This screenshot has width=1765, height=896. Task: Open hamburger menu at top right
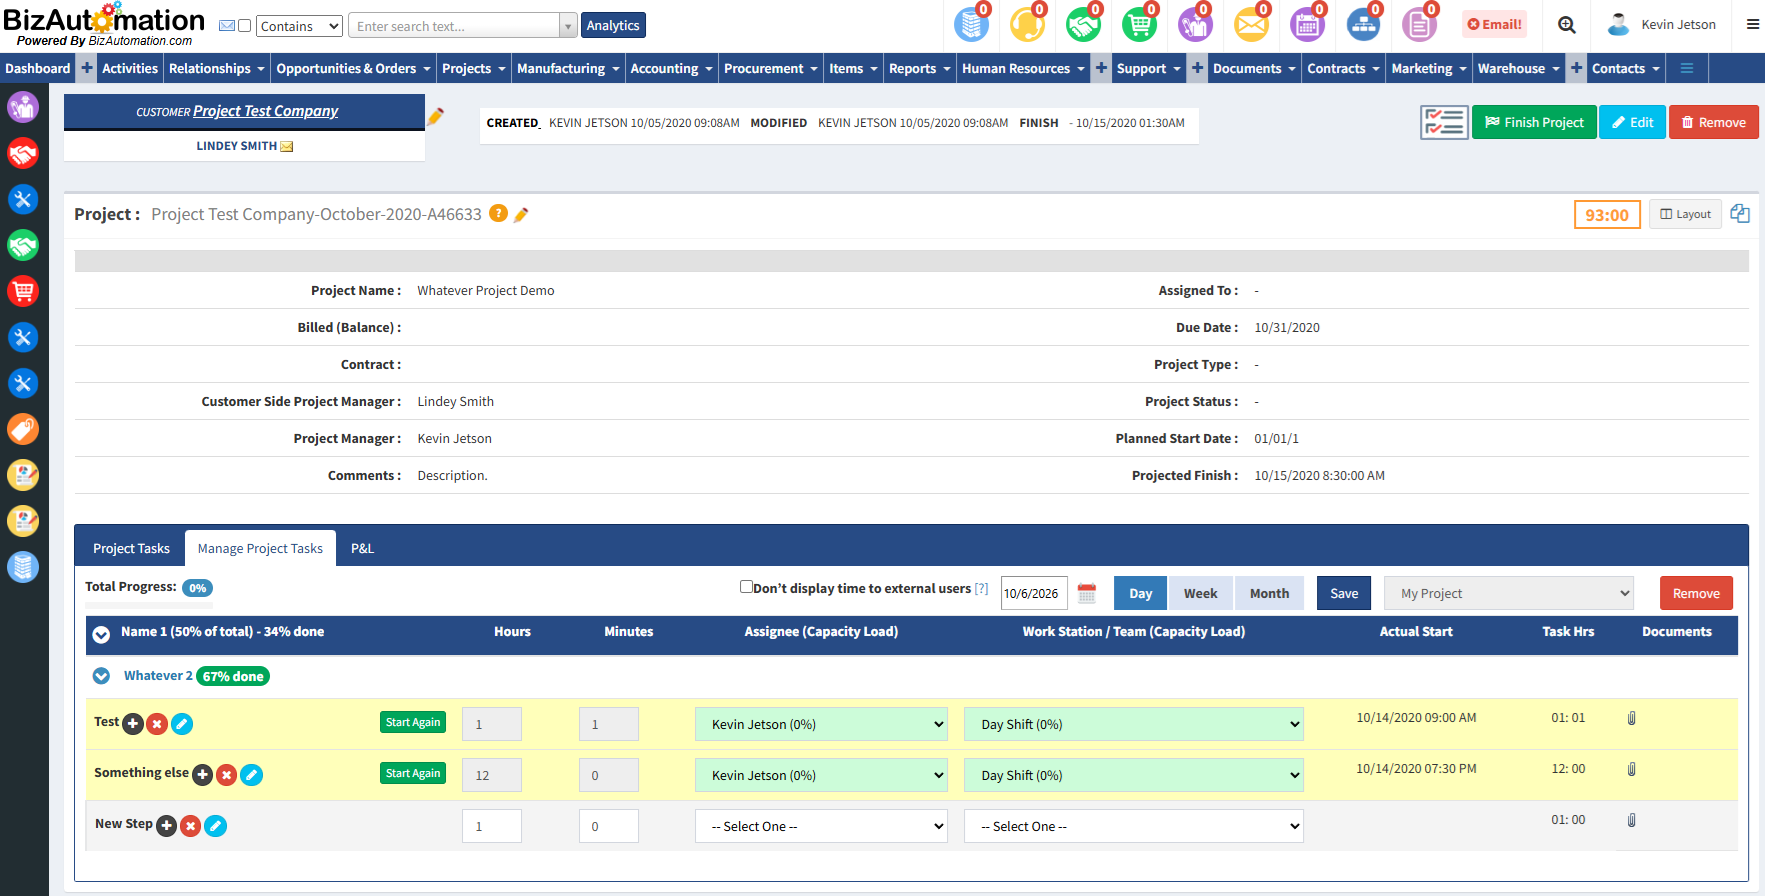(x=1753, y=25)
